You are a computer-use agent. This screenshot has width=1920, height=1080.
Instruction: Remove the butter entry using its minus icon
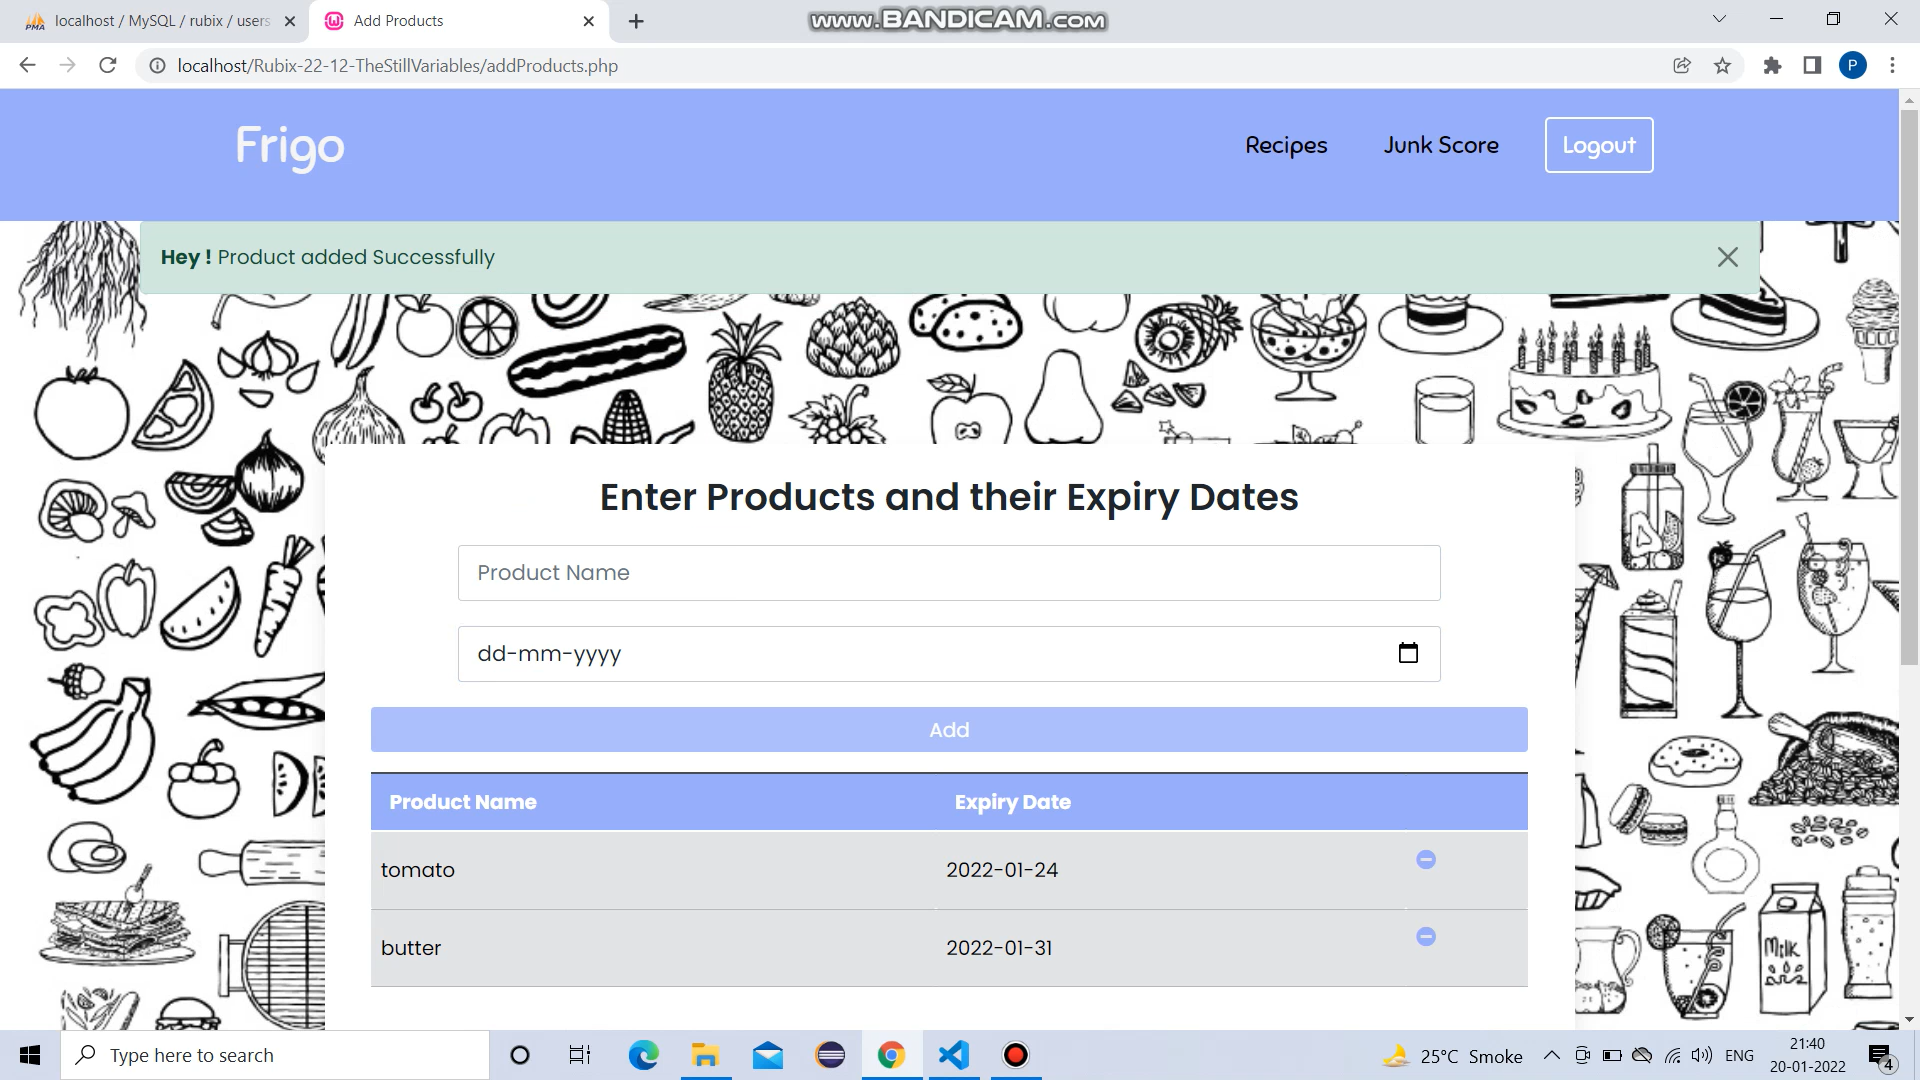[1426, 937]
